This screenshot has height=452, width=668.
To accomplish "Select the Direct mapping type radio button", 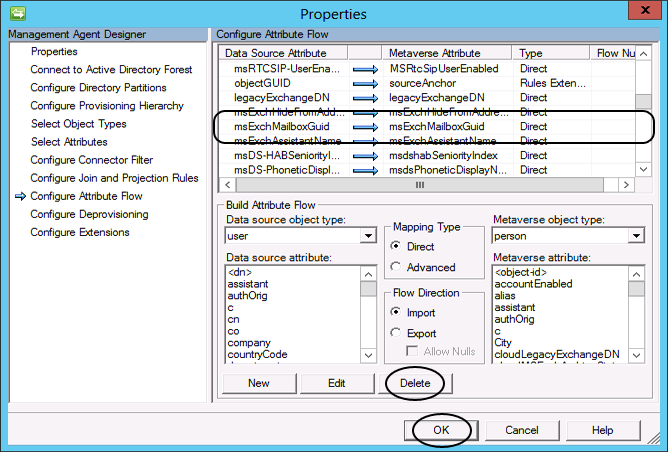I will pos(398,246).
